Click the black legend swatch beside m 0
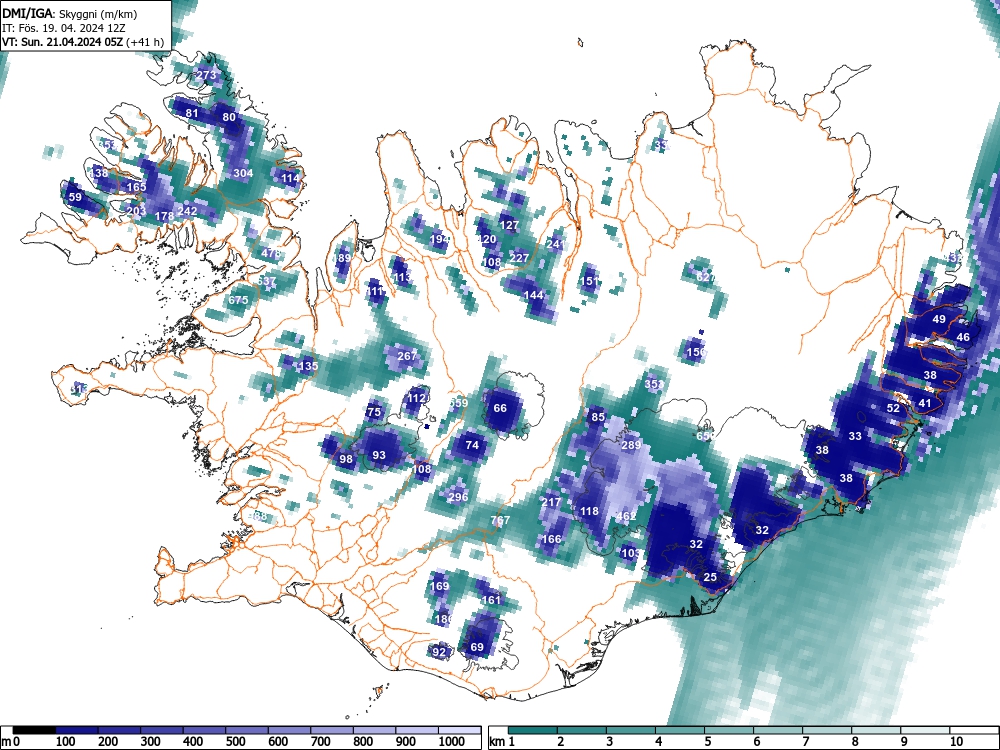The image size is (1000, 750). 34,731
